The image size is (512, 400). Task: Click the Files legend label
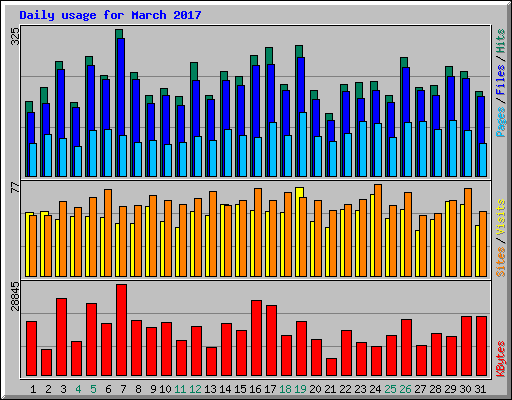[x=501, y=80]
